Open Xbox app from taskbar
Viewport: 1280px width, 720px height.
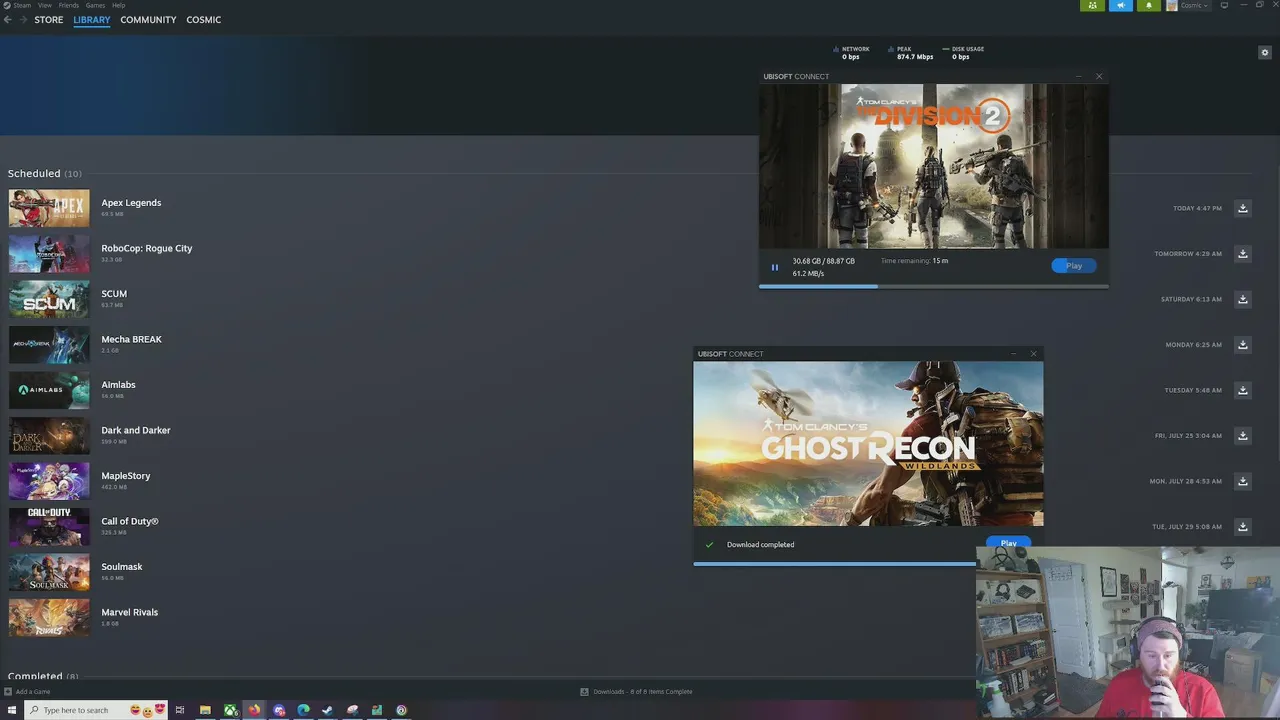230,710
